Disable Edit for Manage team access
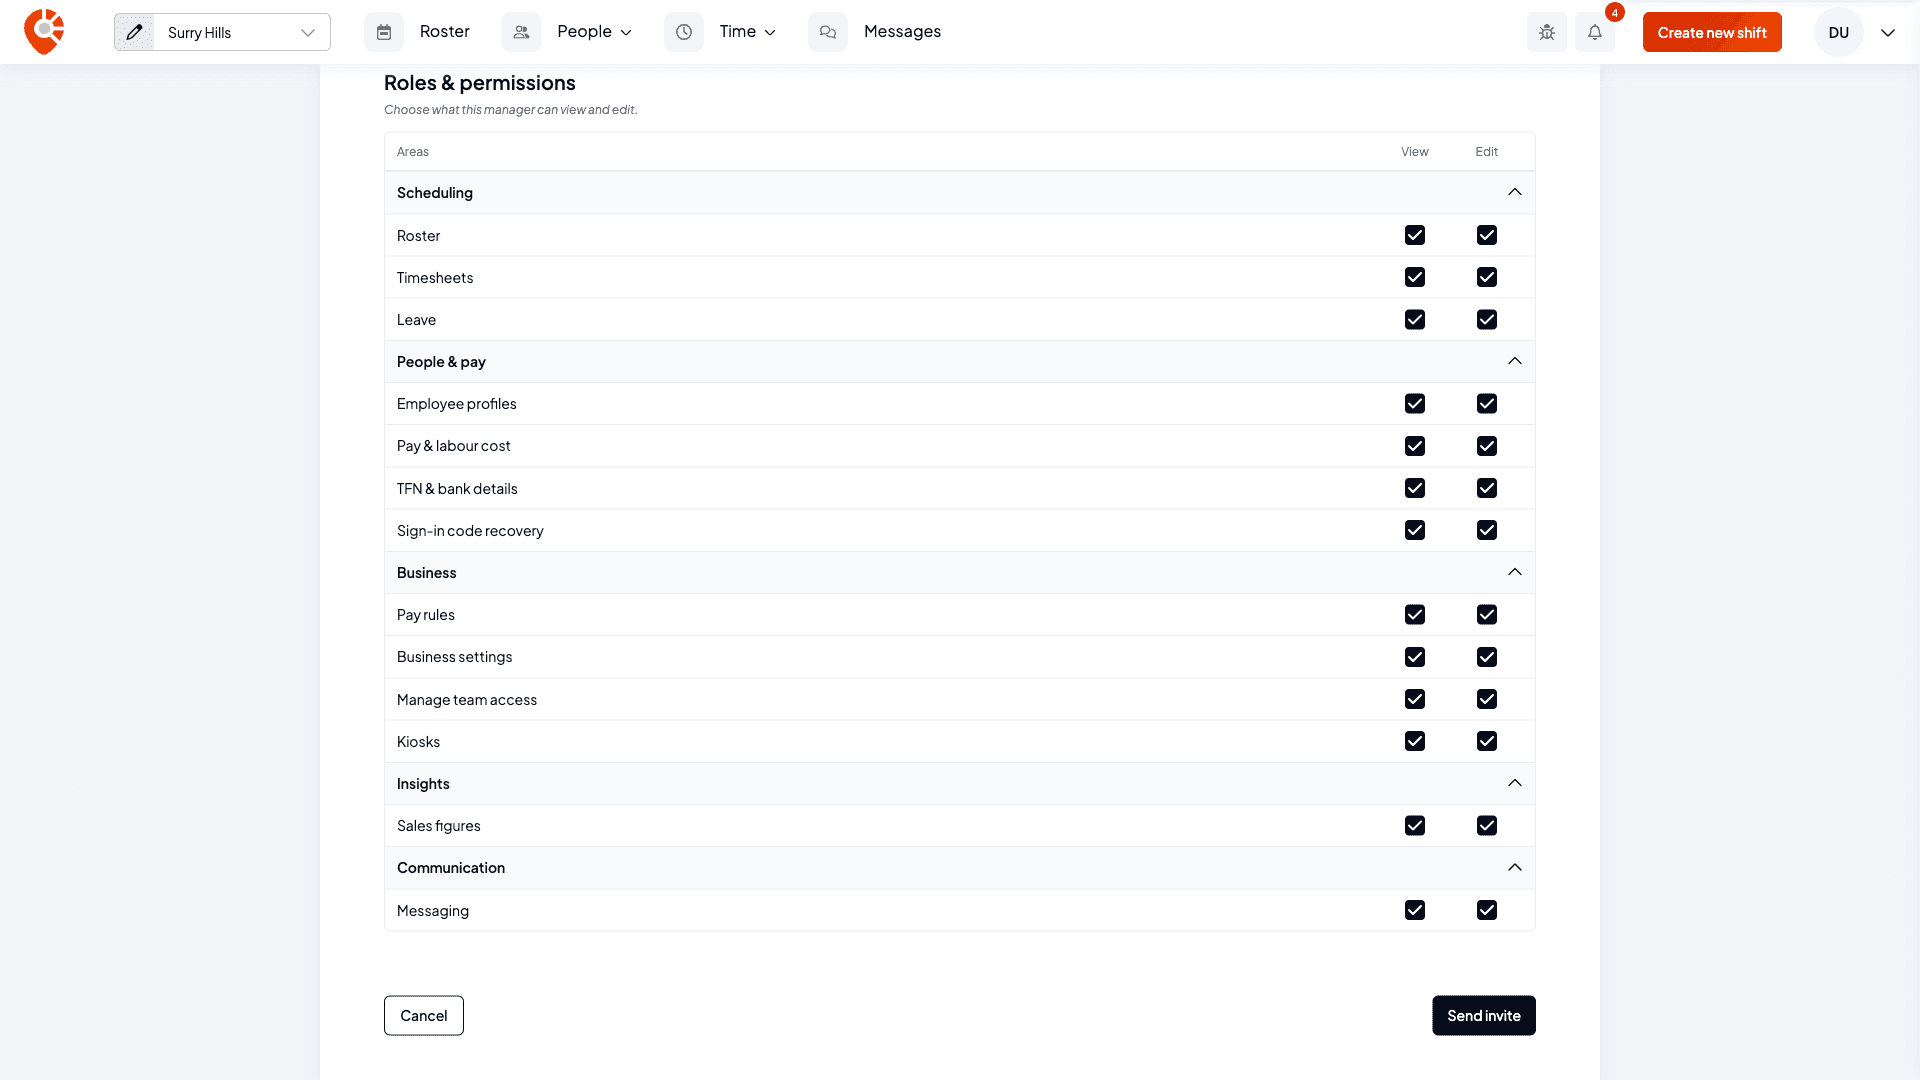The height and width of the screenshot is (1080, 1920). (1487, 699)
